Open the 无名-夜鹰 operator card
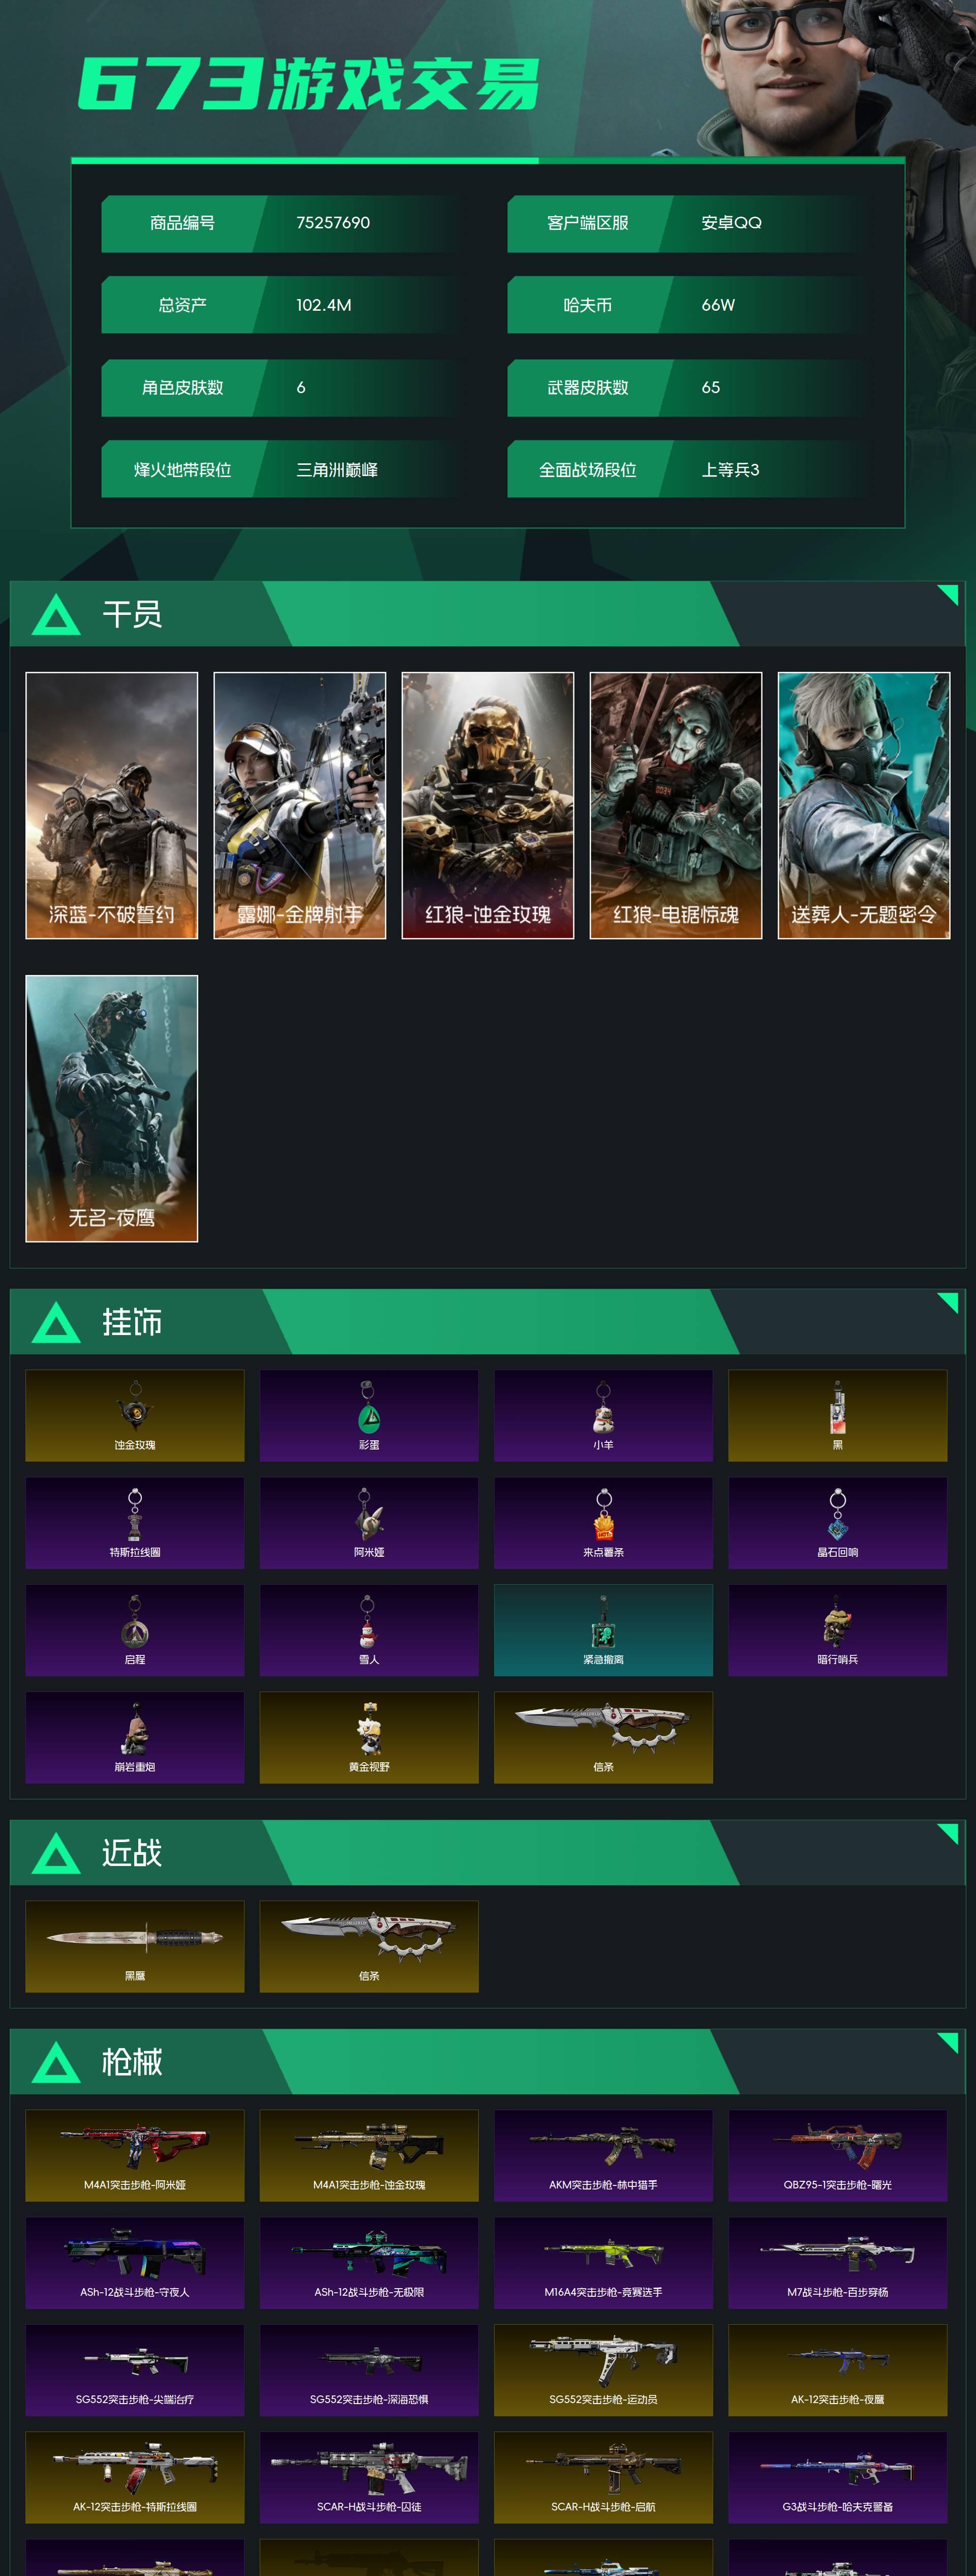 pos(112,1108)
